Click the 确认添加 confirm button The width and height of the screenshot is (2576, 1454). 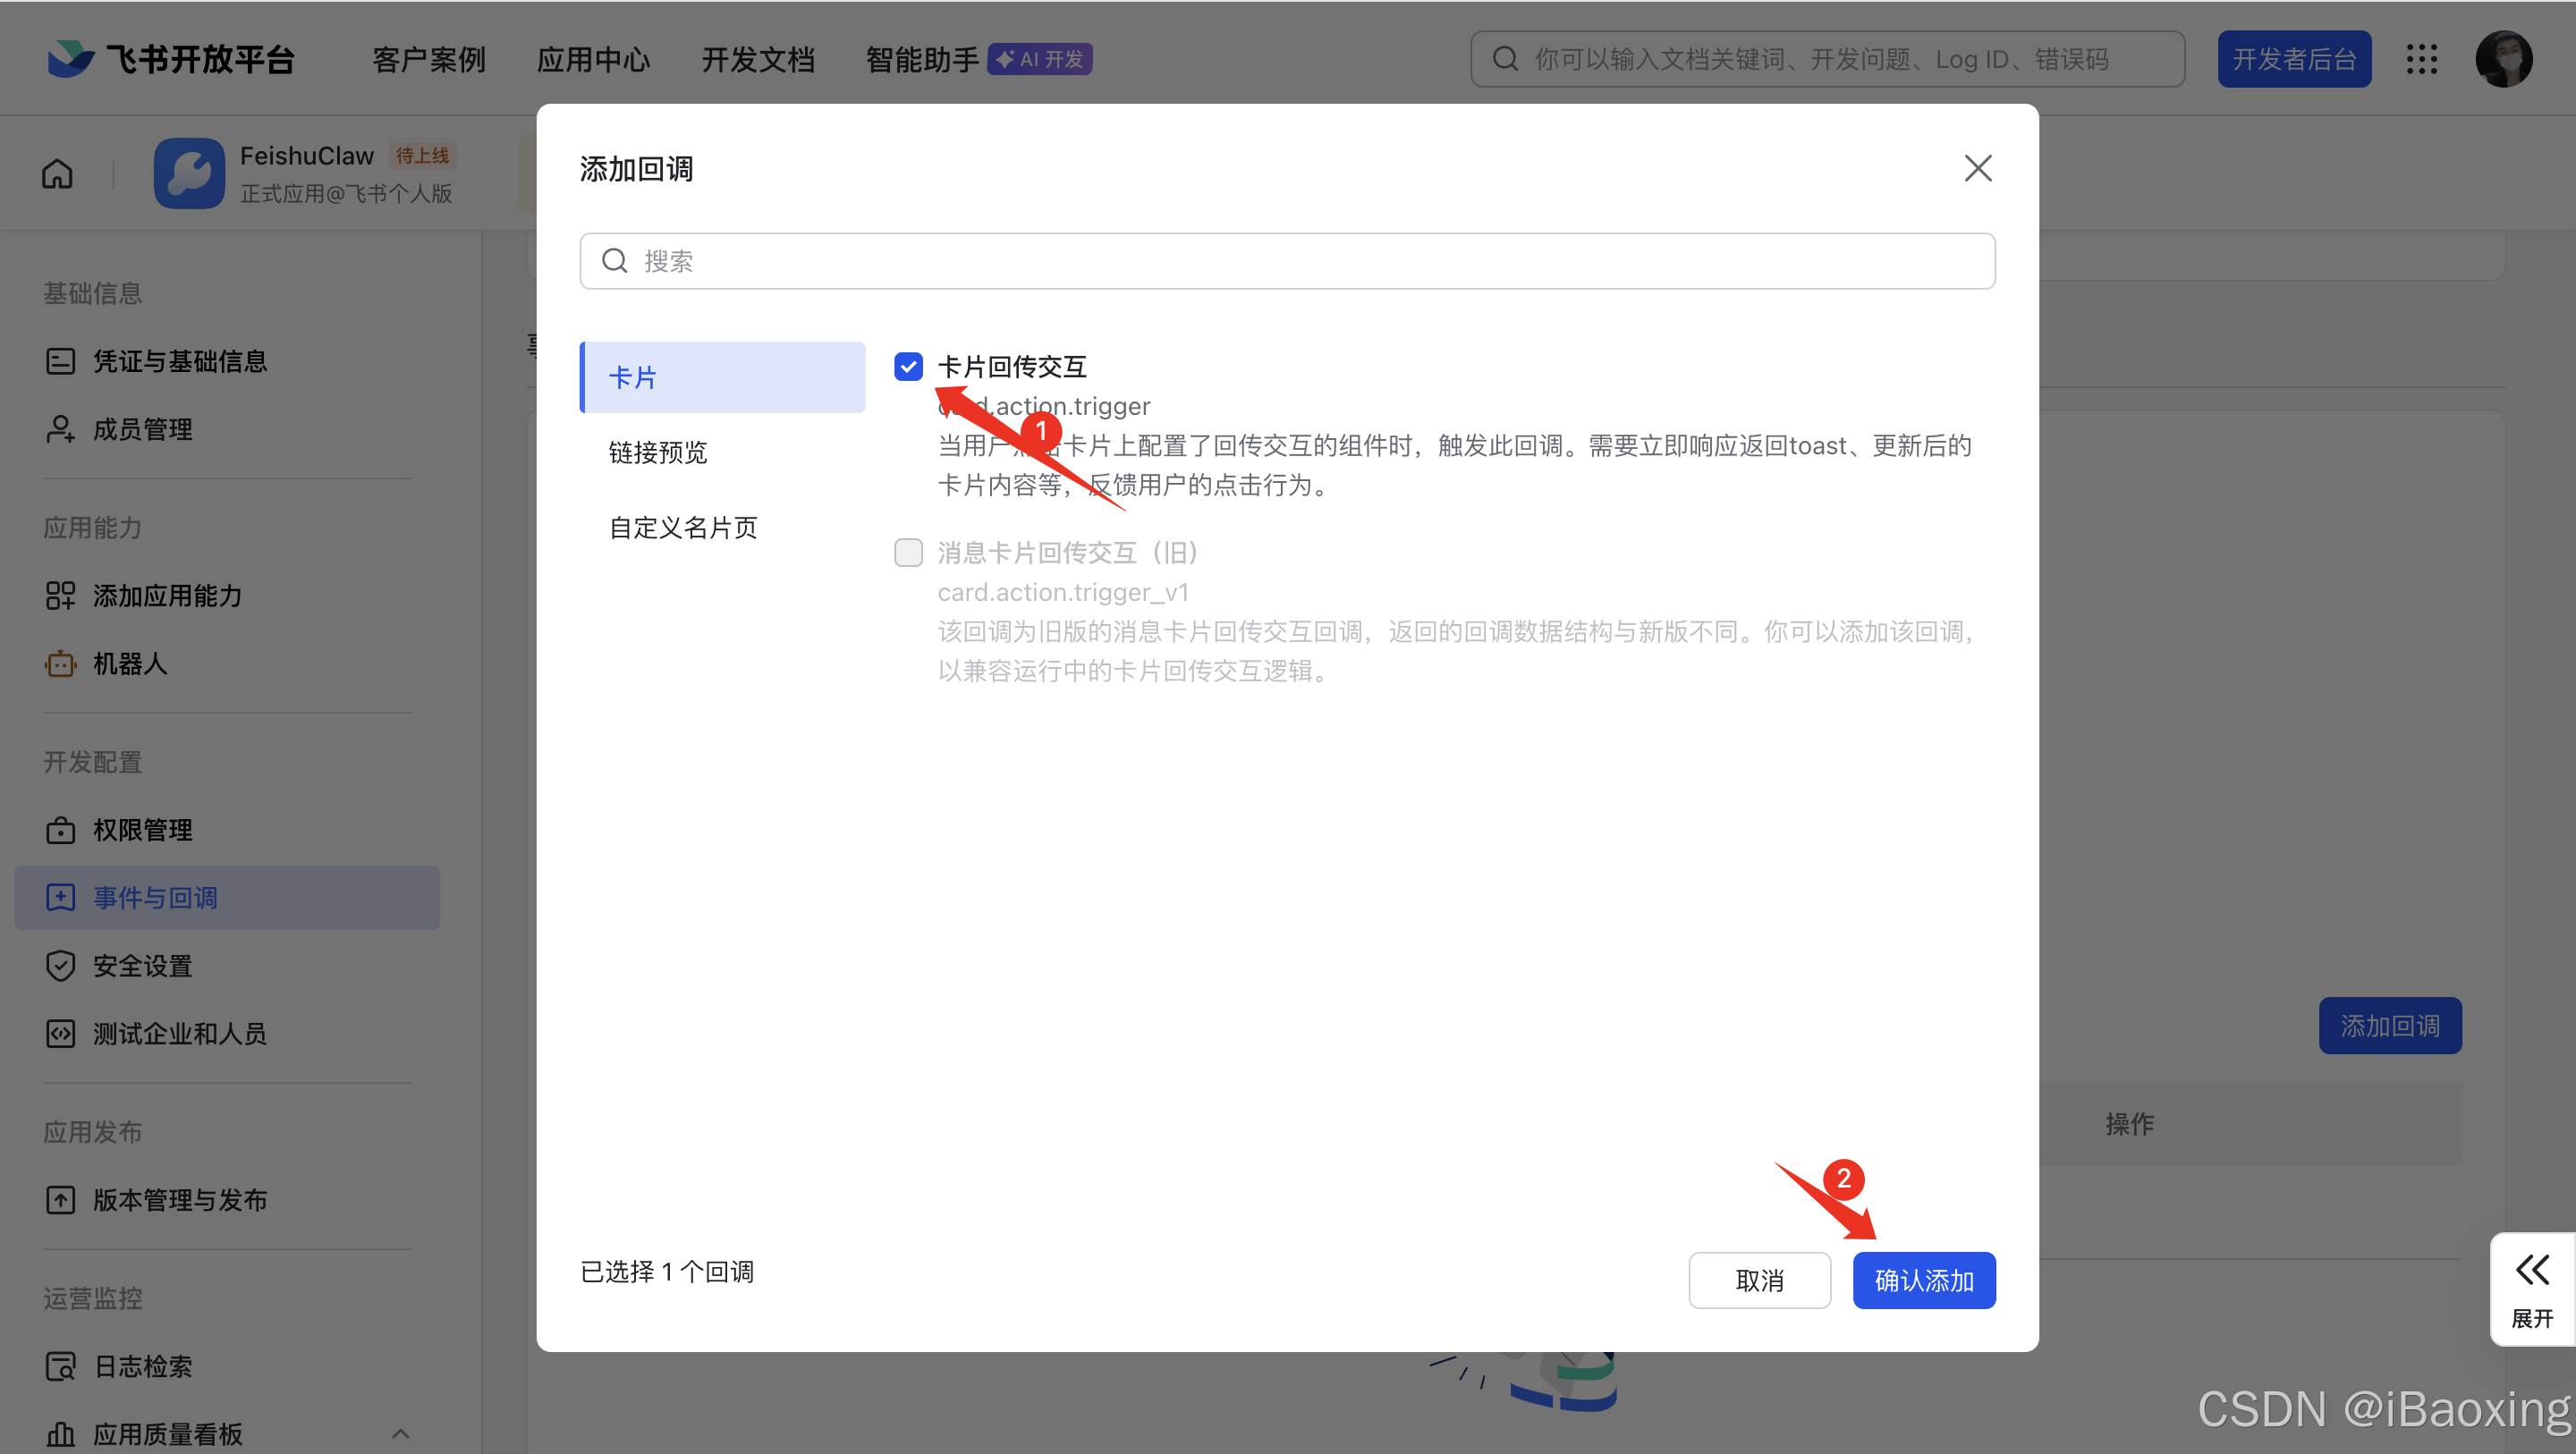click(1923, 1280)
